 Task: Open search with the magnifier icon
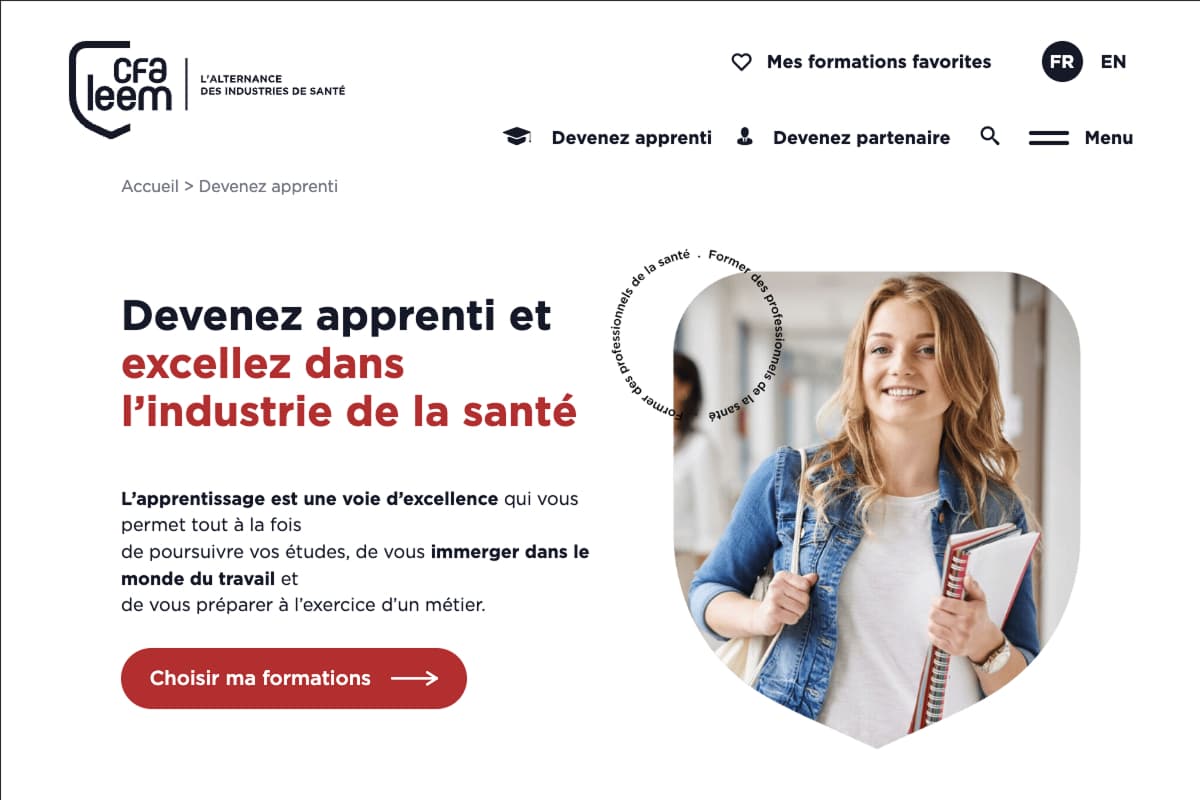[x=990, y=136]
